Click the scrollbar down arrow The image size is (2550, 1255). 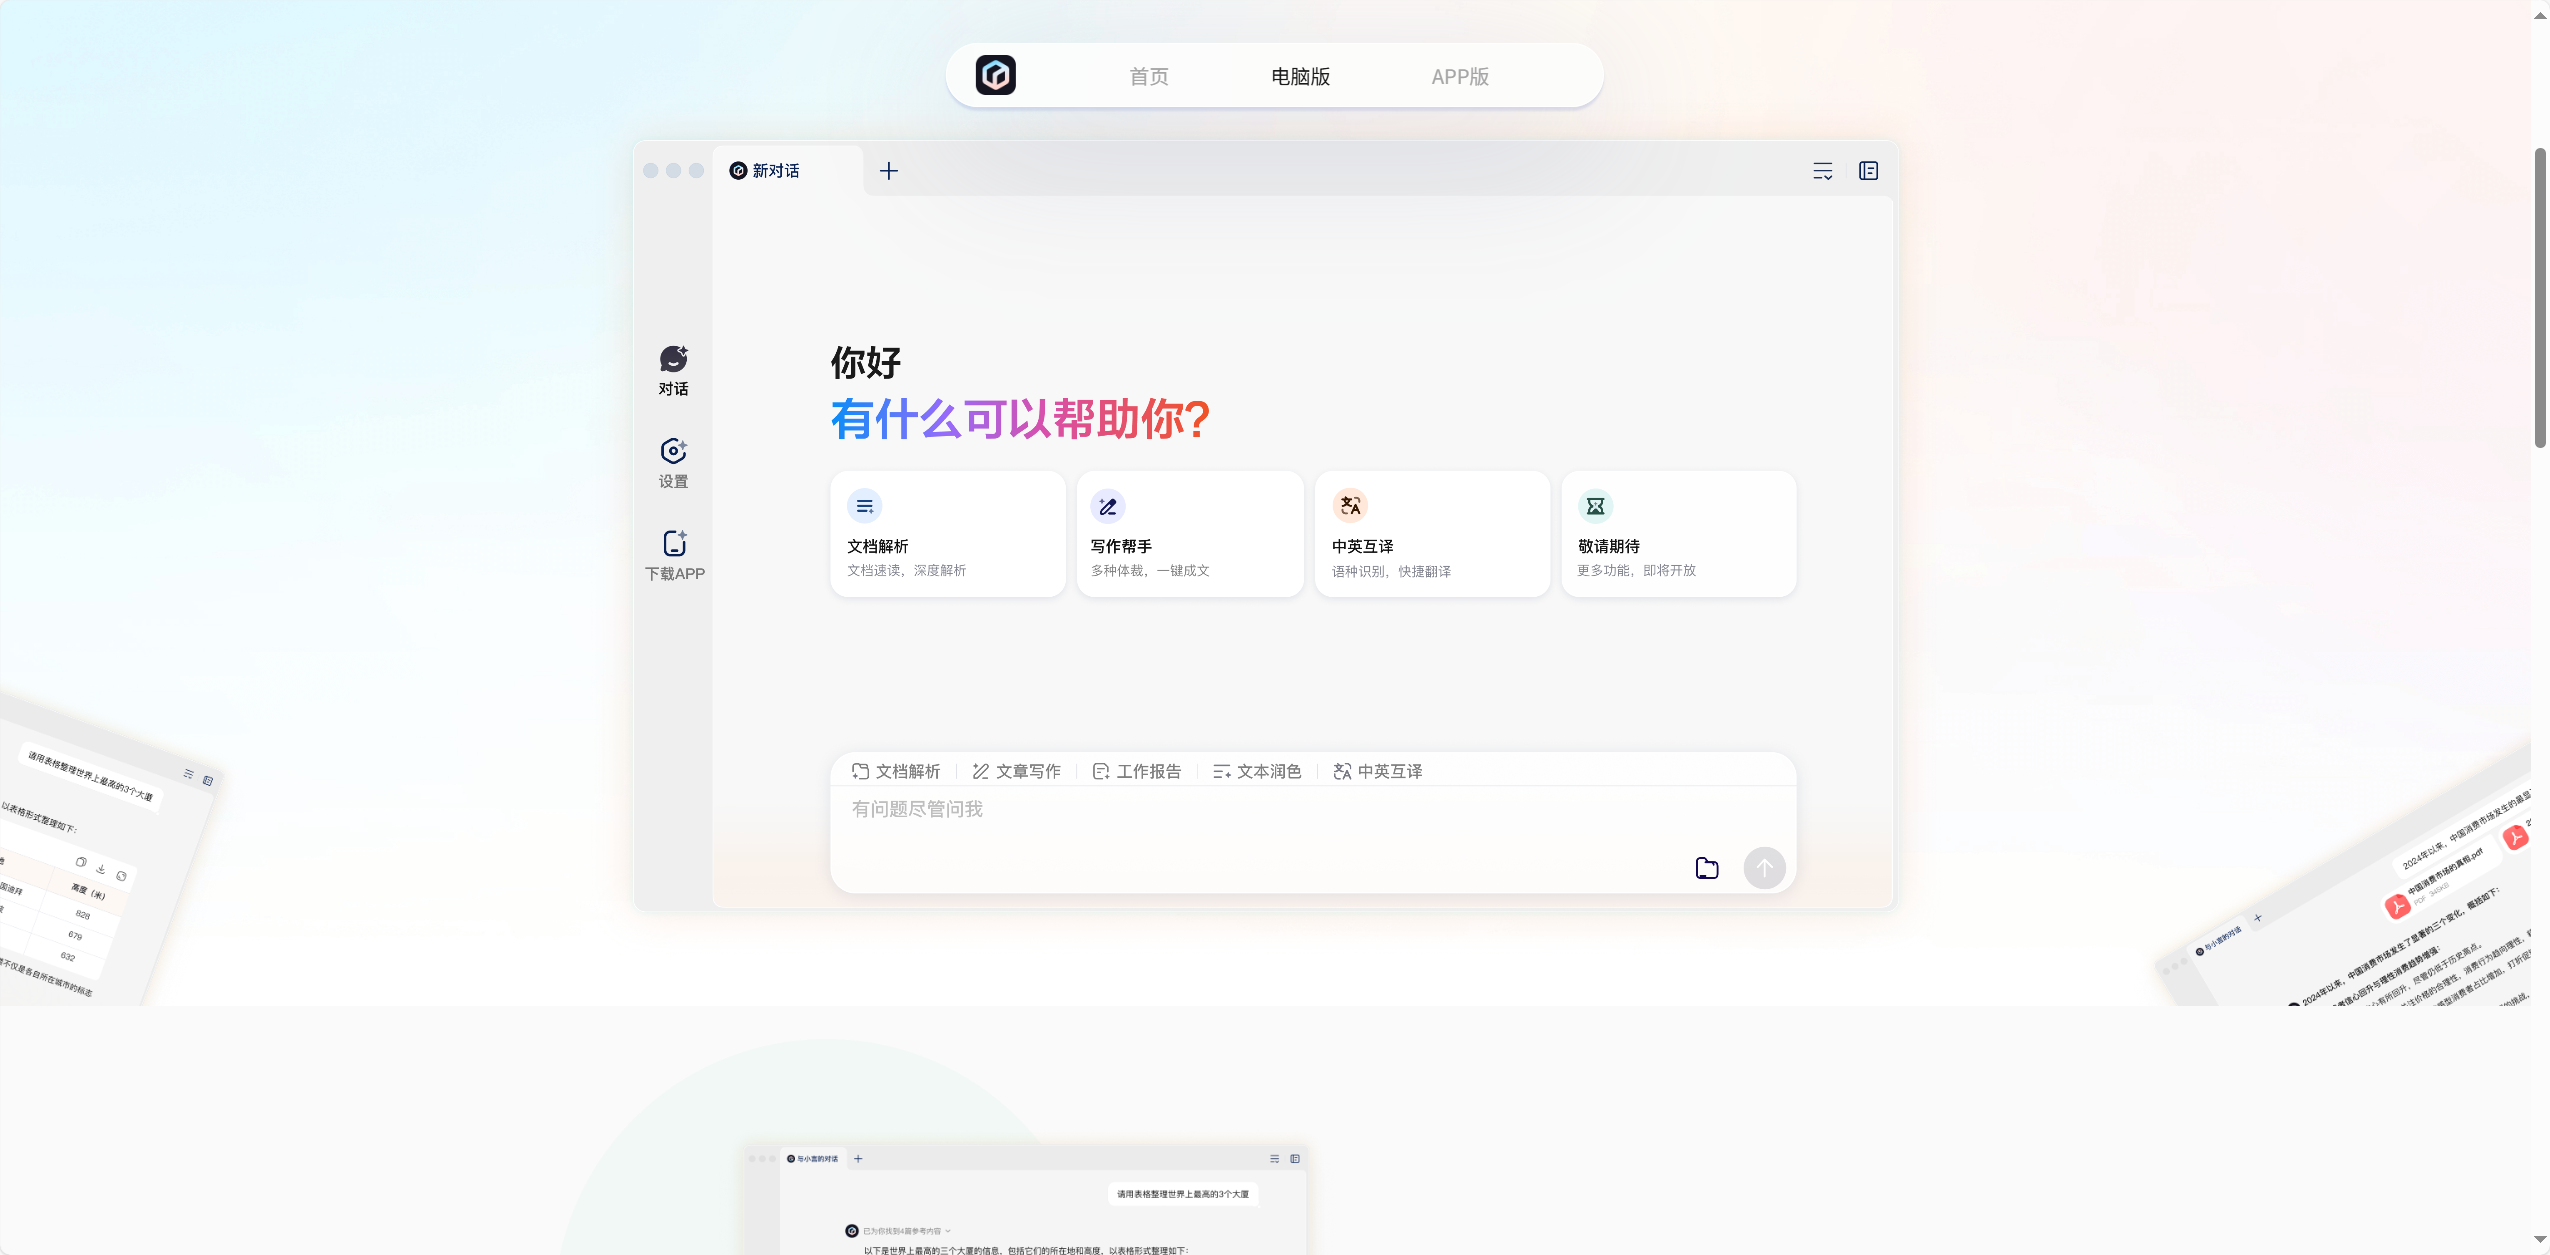2540,1240
